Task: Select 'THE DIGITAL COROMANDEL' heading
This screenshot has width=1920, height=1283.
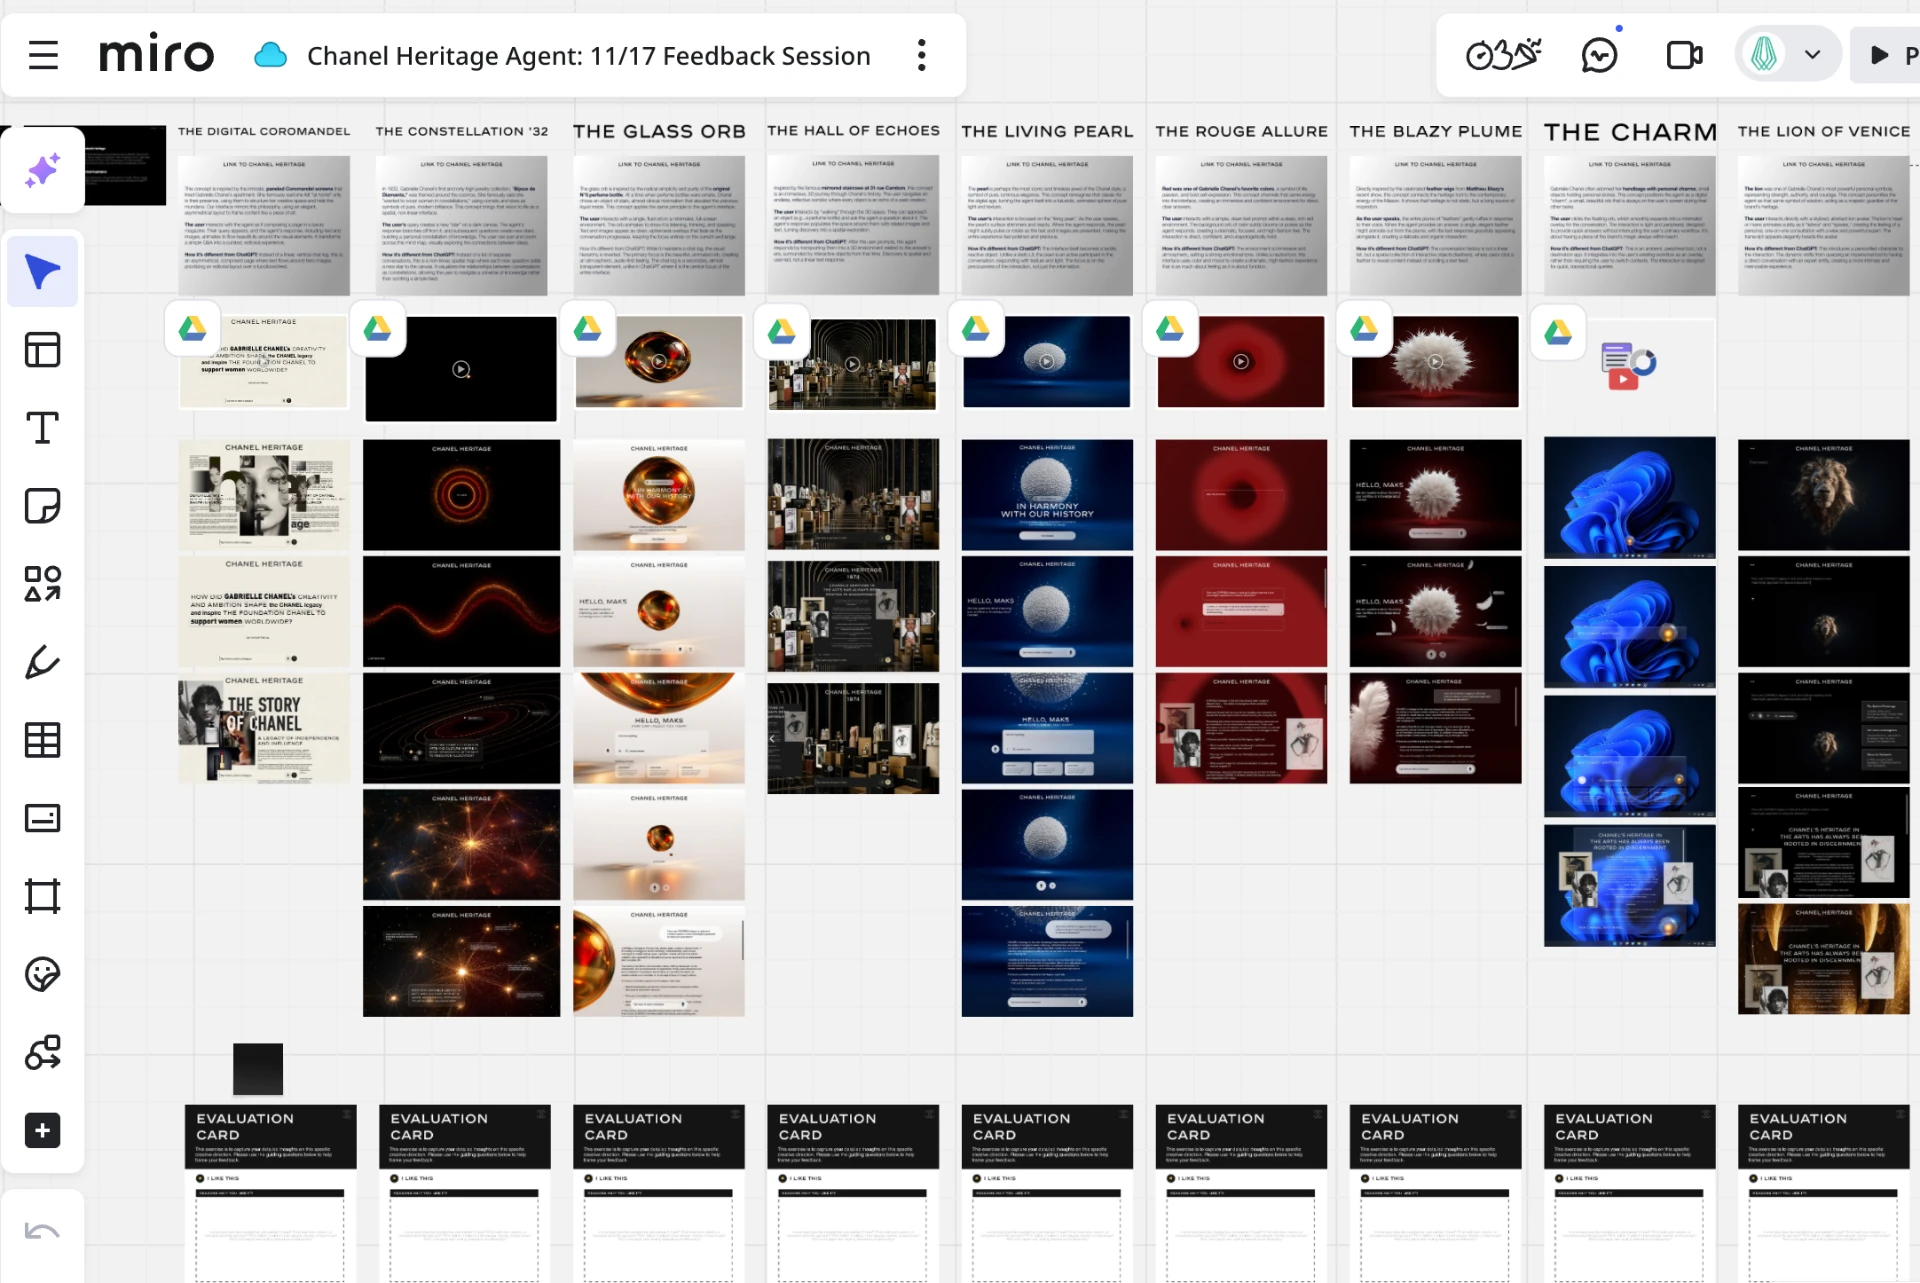Action: [264, 131]
